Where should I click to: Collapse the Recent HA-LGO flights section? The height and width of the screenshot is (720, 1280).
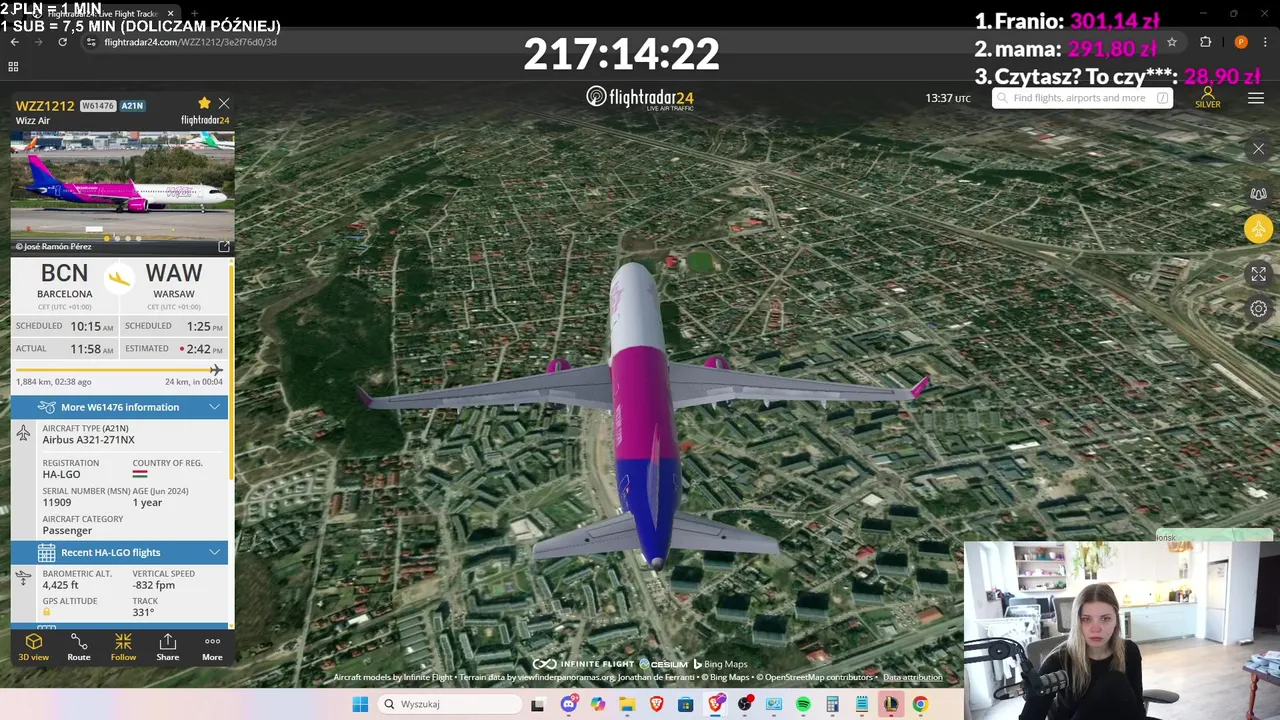[x=119, y=552]
